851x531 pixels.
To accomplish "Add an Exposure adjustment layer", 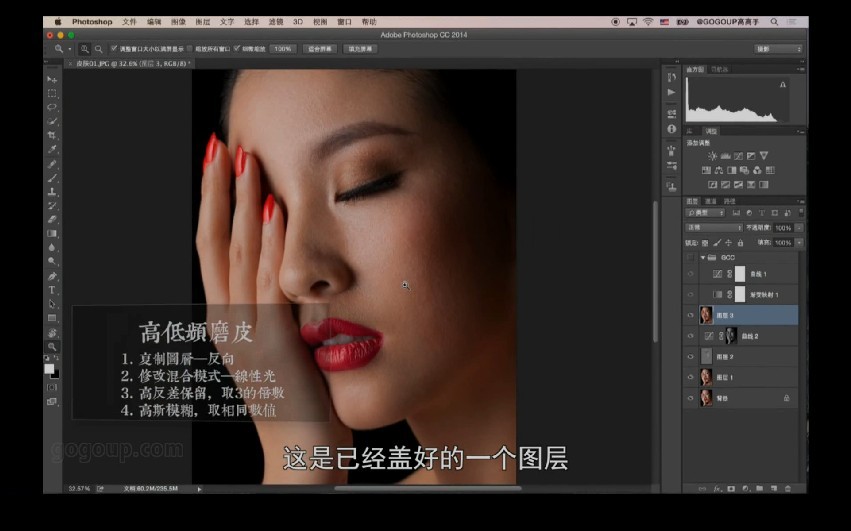I will tap(751, 156).
